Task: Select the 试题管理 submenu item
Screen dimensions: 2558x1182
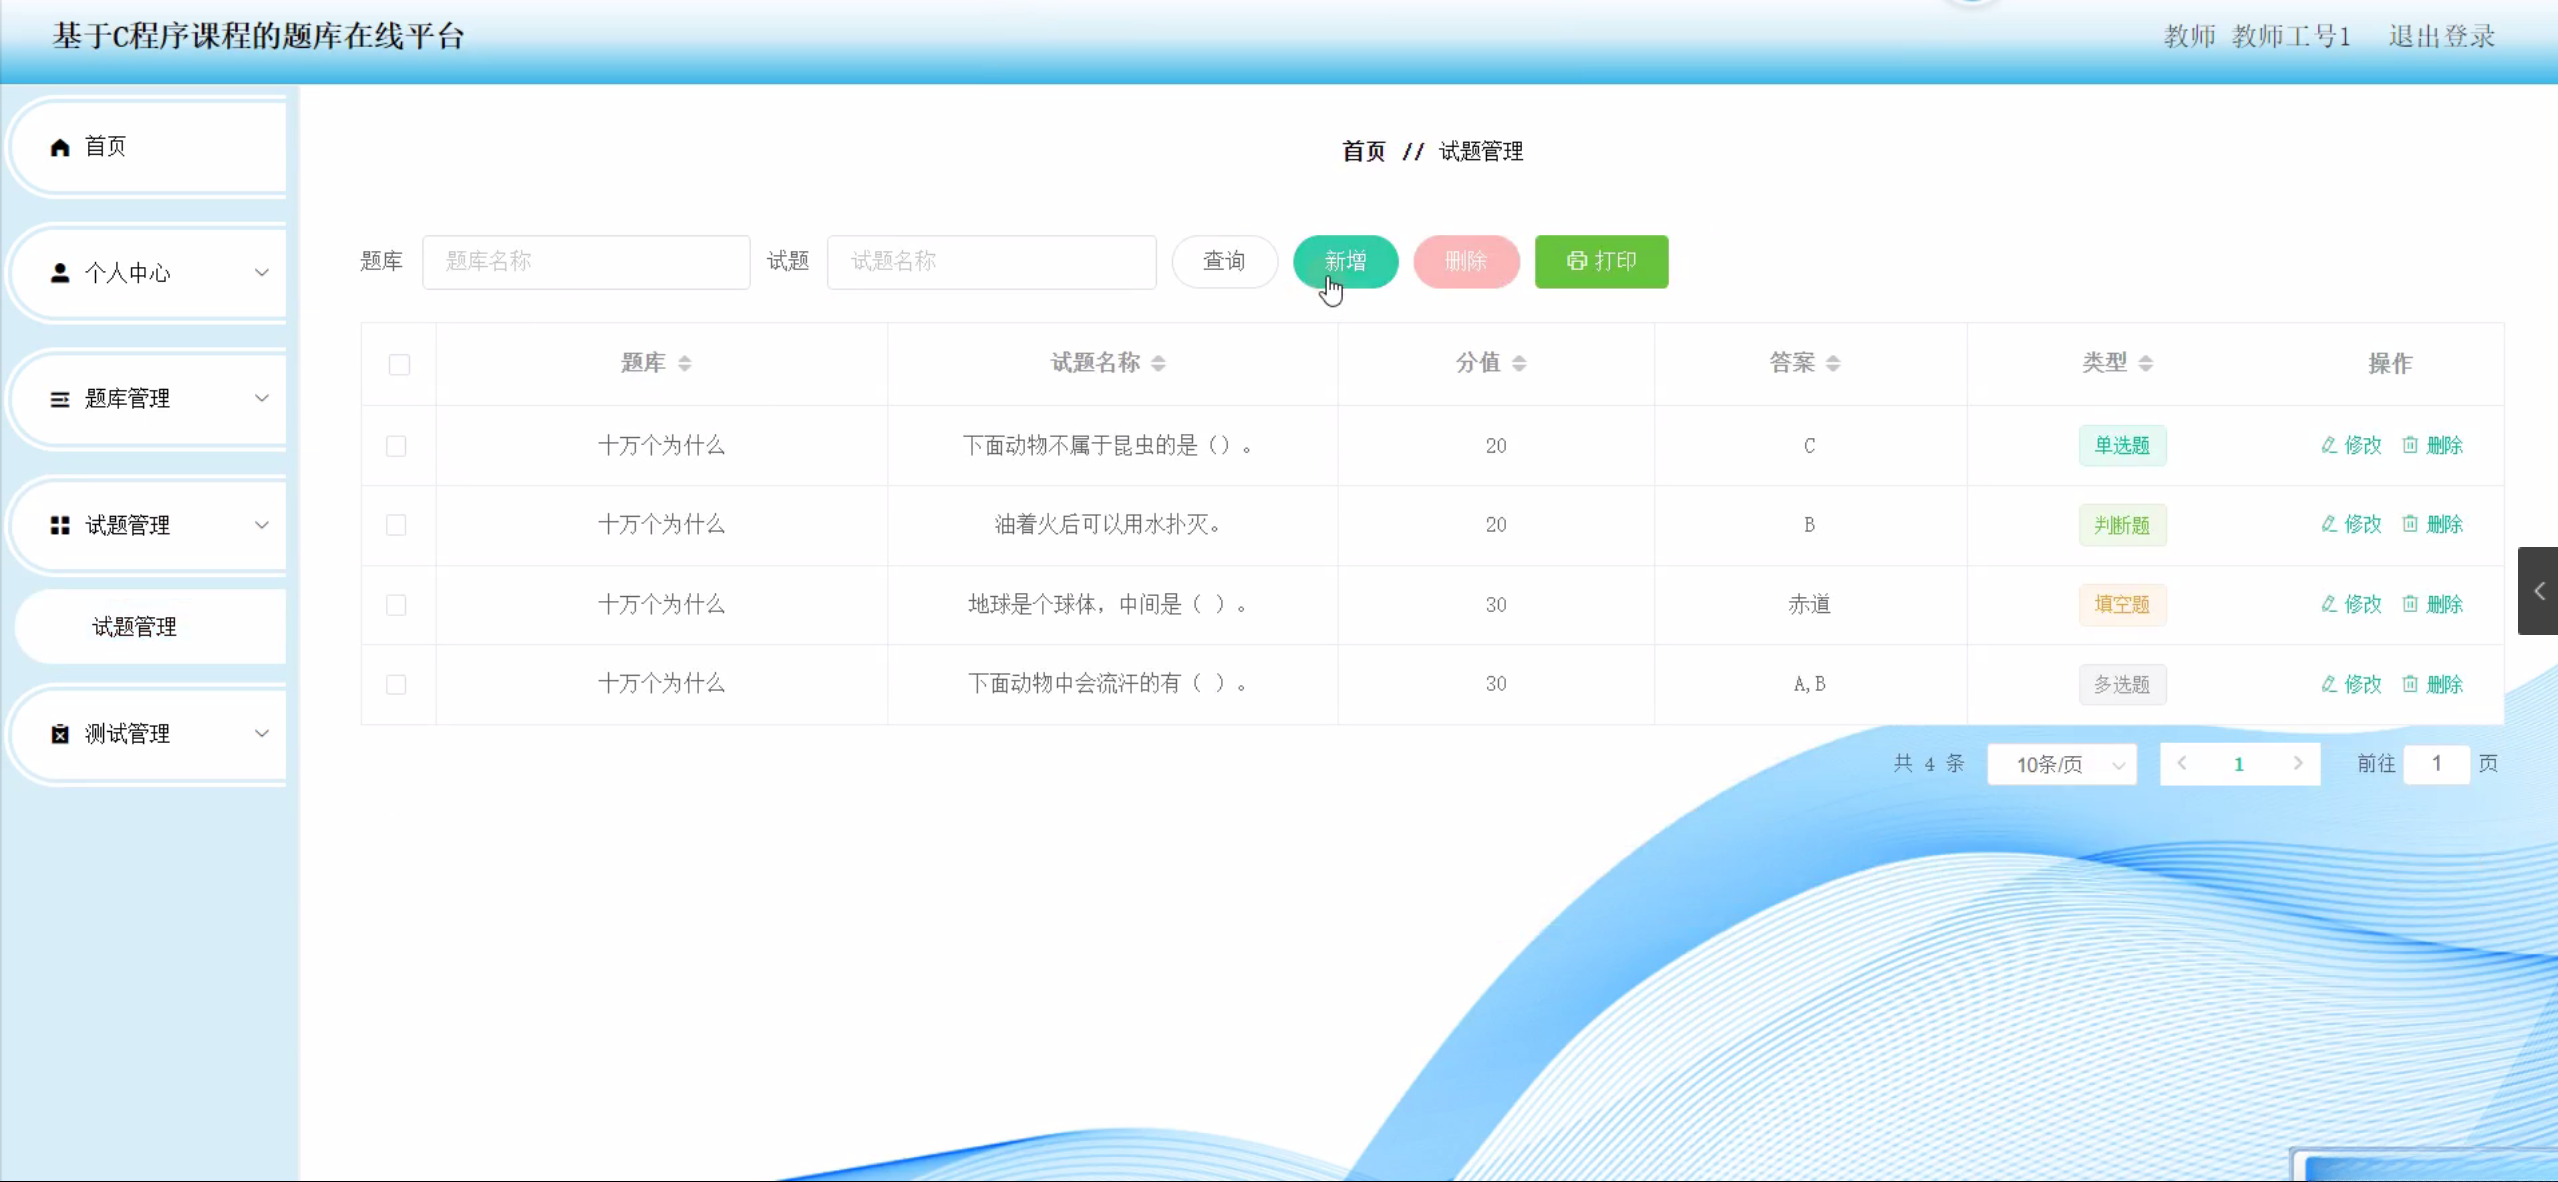Action: (x=135, y=627)
